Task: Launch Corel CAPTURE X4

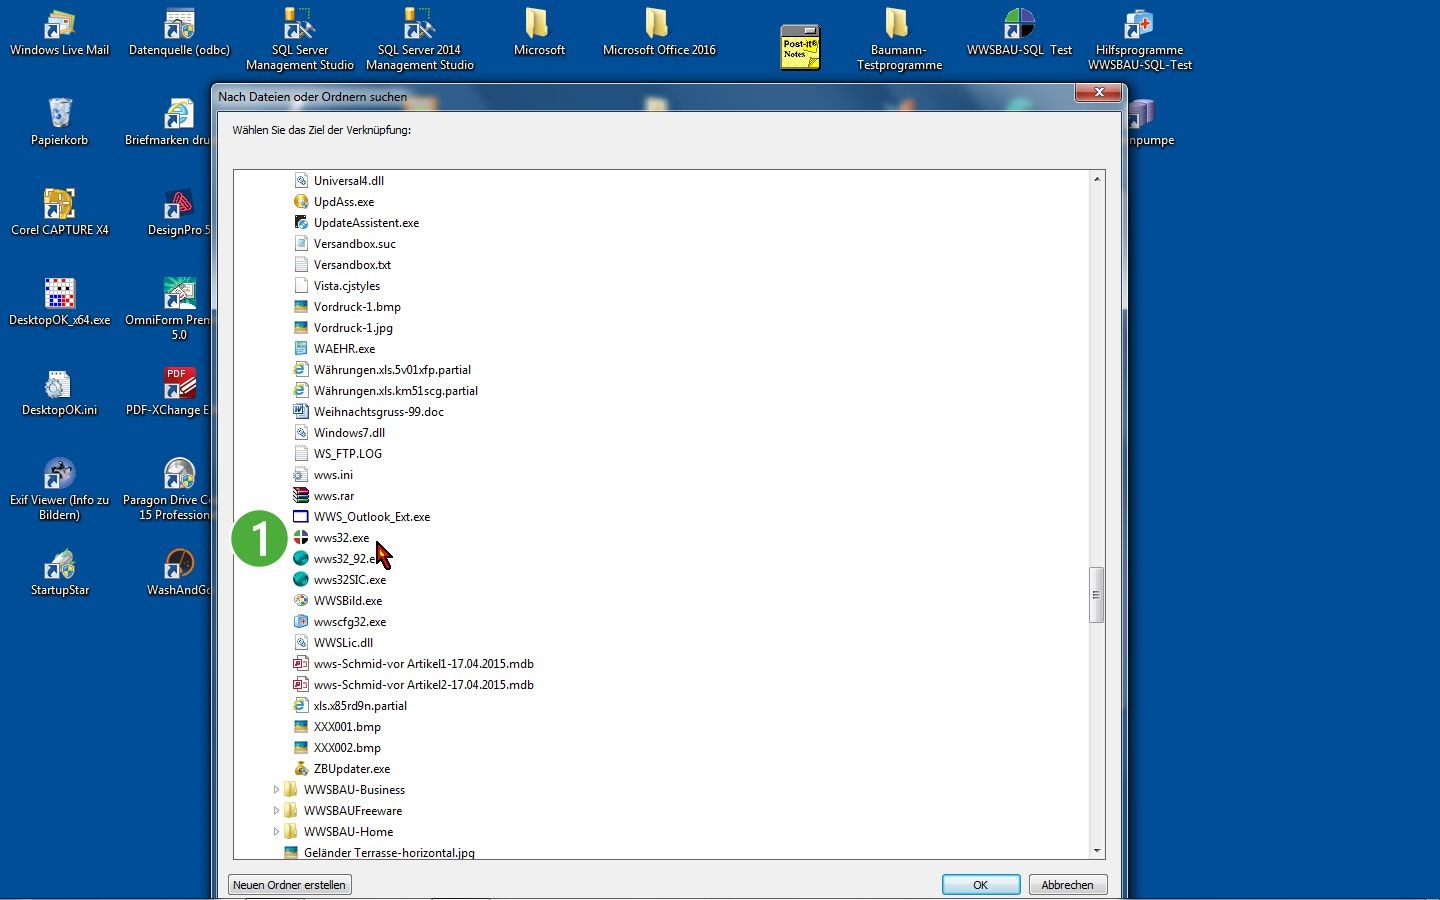Action: pos(60,212)
